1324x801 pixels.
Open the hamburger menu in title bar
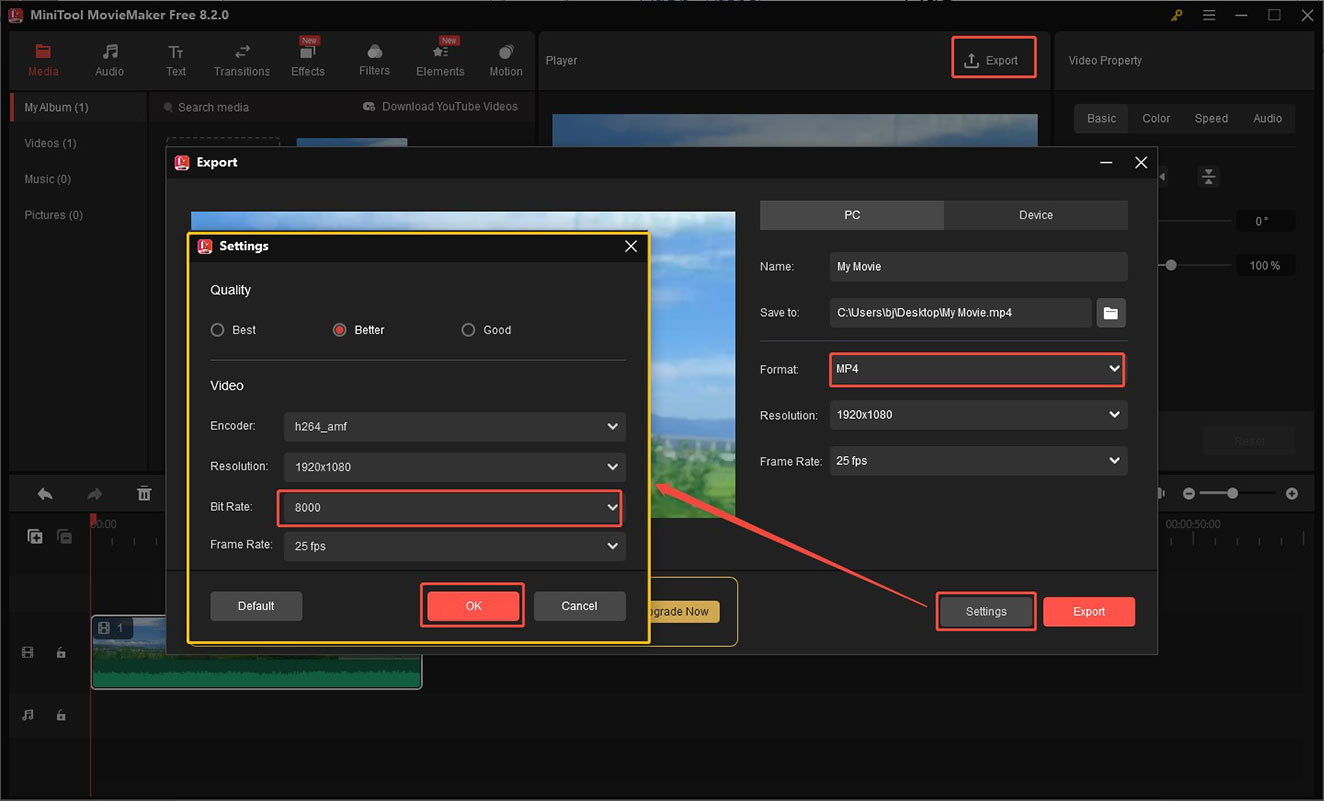point(1209,15)
